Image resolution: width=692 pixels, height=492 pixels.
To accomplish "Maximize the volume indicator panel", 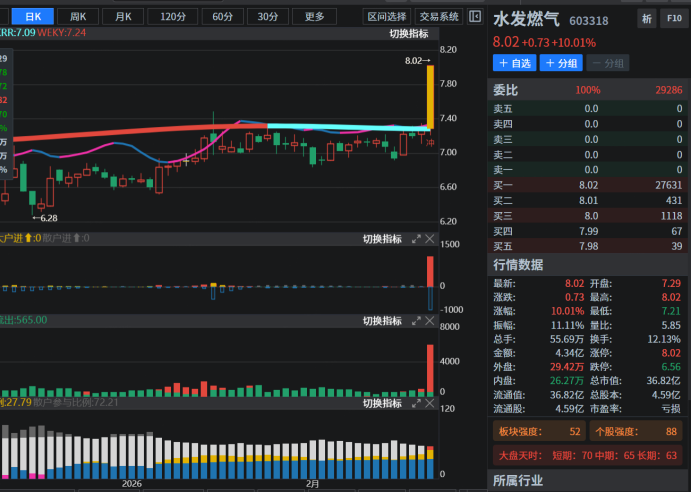I will 416,321.
